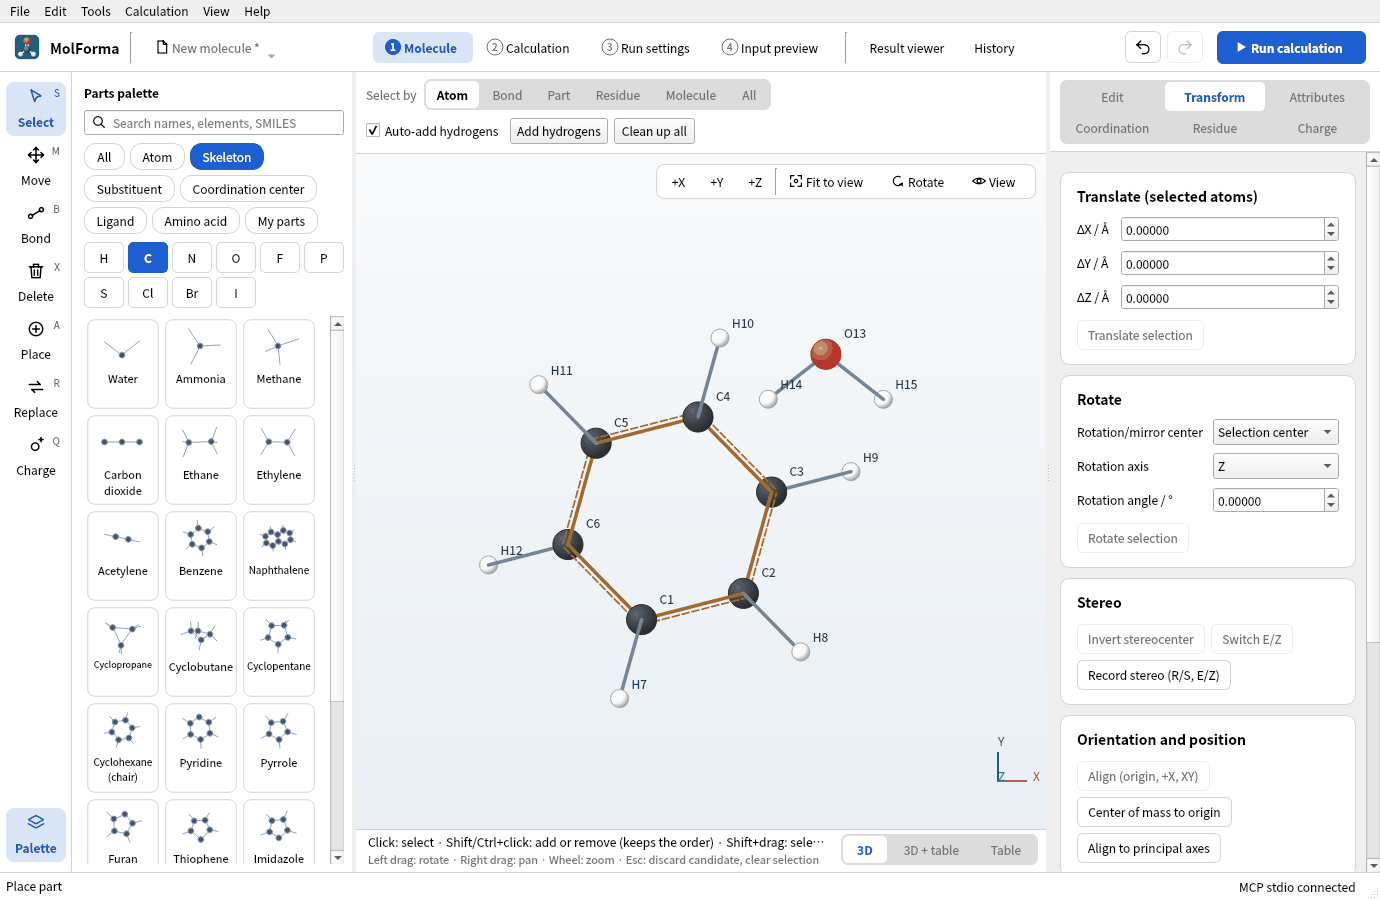Screen dimensions: 1380x900
Task: Toggle Auto-add hydrogens checkbox
Action: [373, 131]
